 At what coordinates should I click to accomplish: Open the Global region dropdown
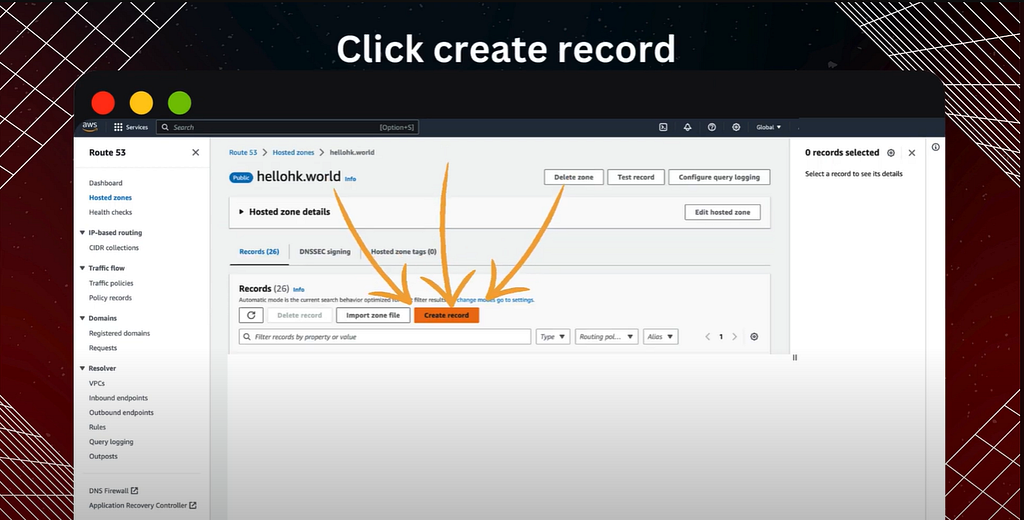point(769,127)
